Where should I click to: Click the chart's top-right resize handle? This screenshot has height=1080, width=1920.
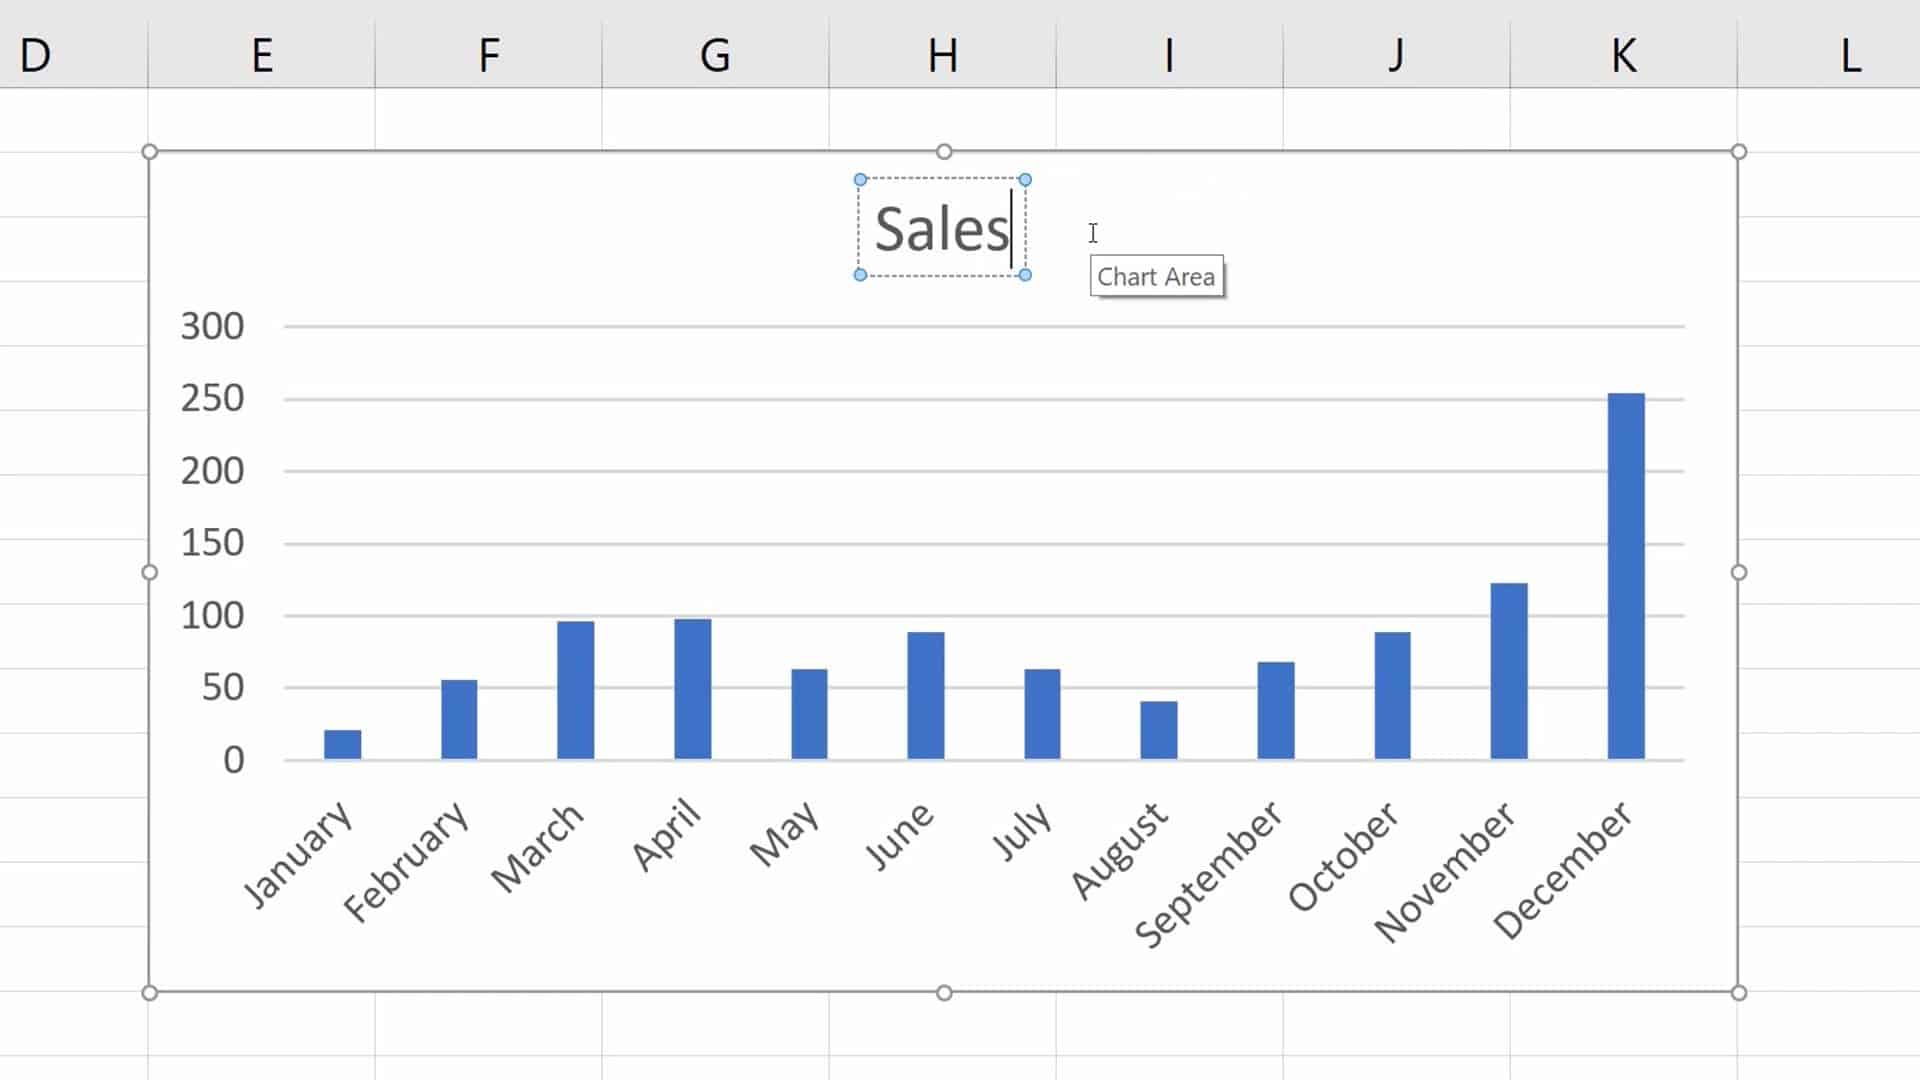click(x=1739, y=152)
